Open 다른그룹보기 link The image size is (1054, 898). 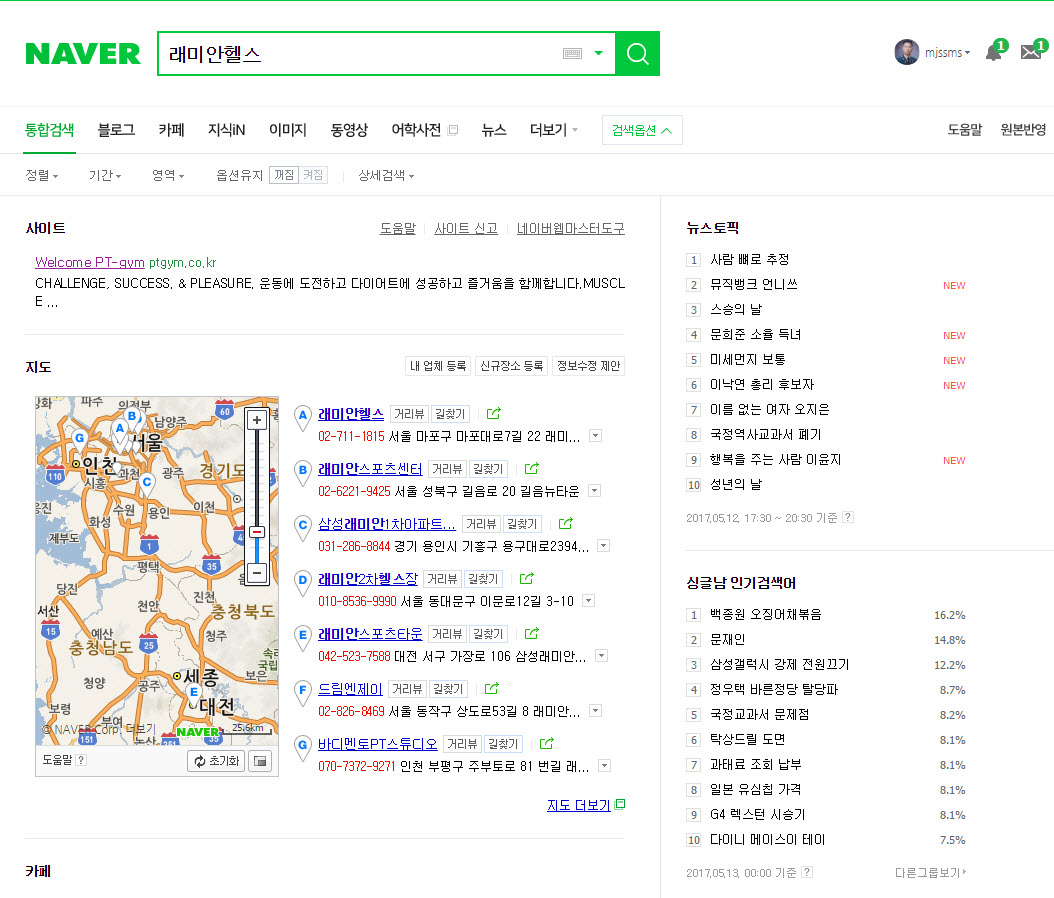click(x=930, y=872)
